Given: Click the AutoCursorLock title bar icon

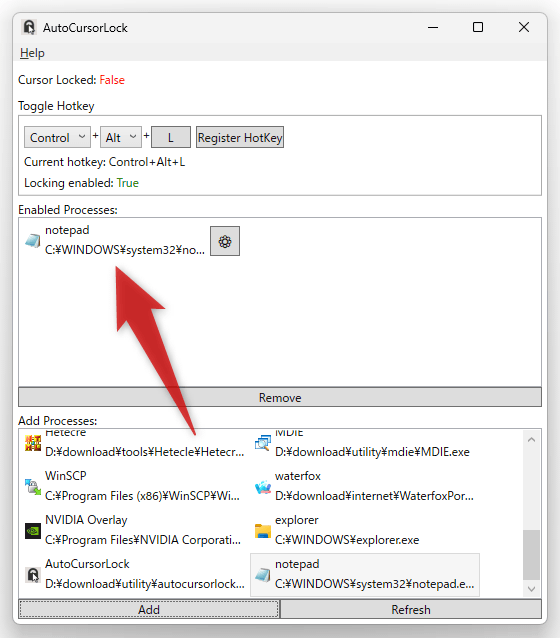Looking at the screenshot, I should pyautogui.click(x=29, y=27).
